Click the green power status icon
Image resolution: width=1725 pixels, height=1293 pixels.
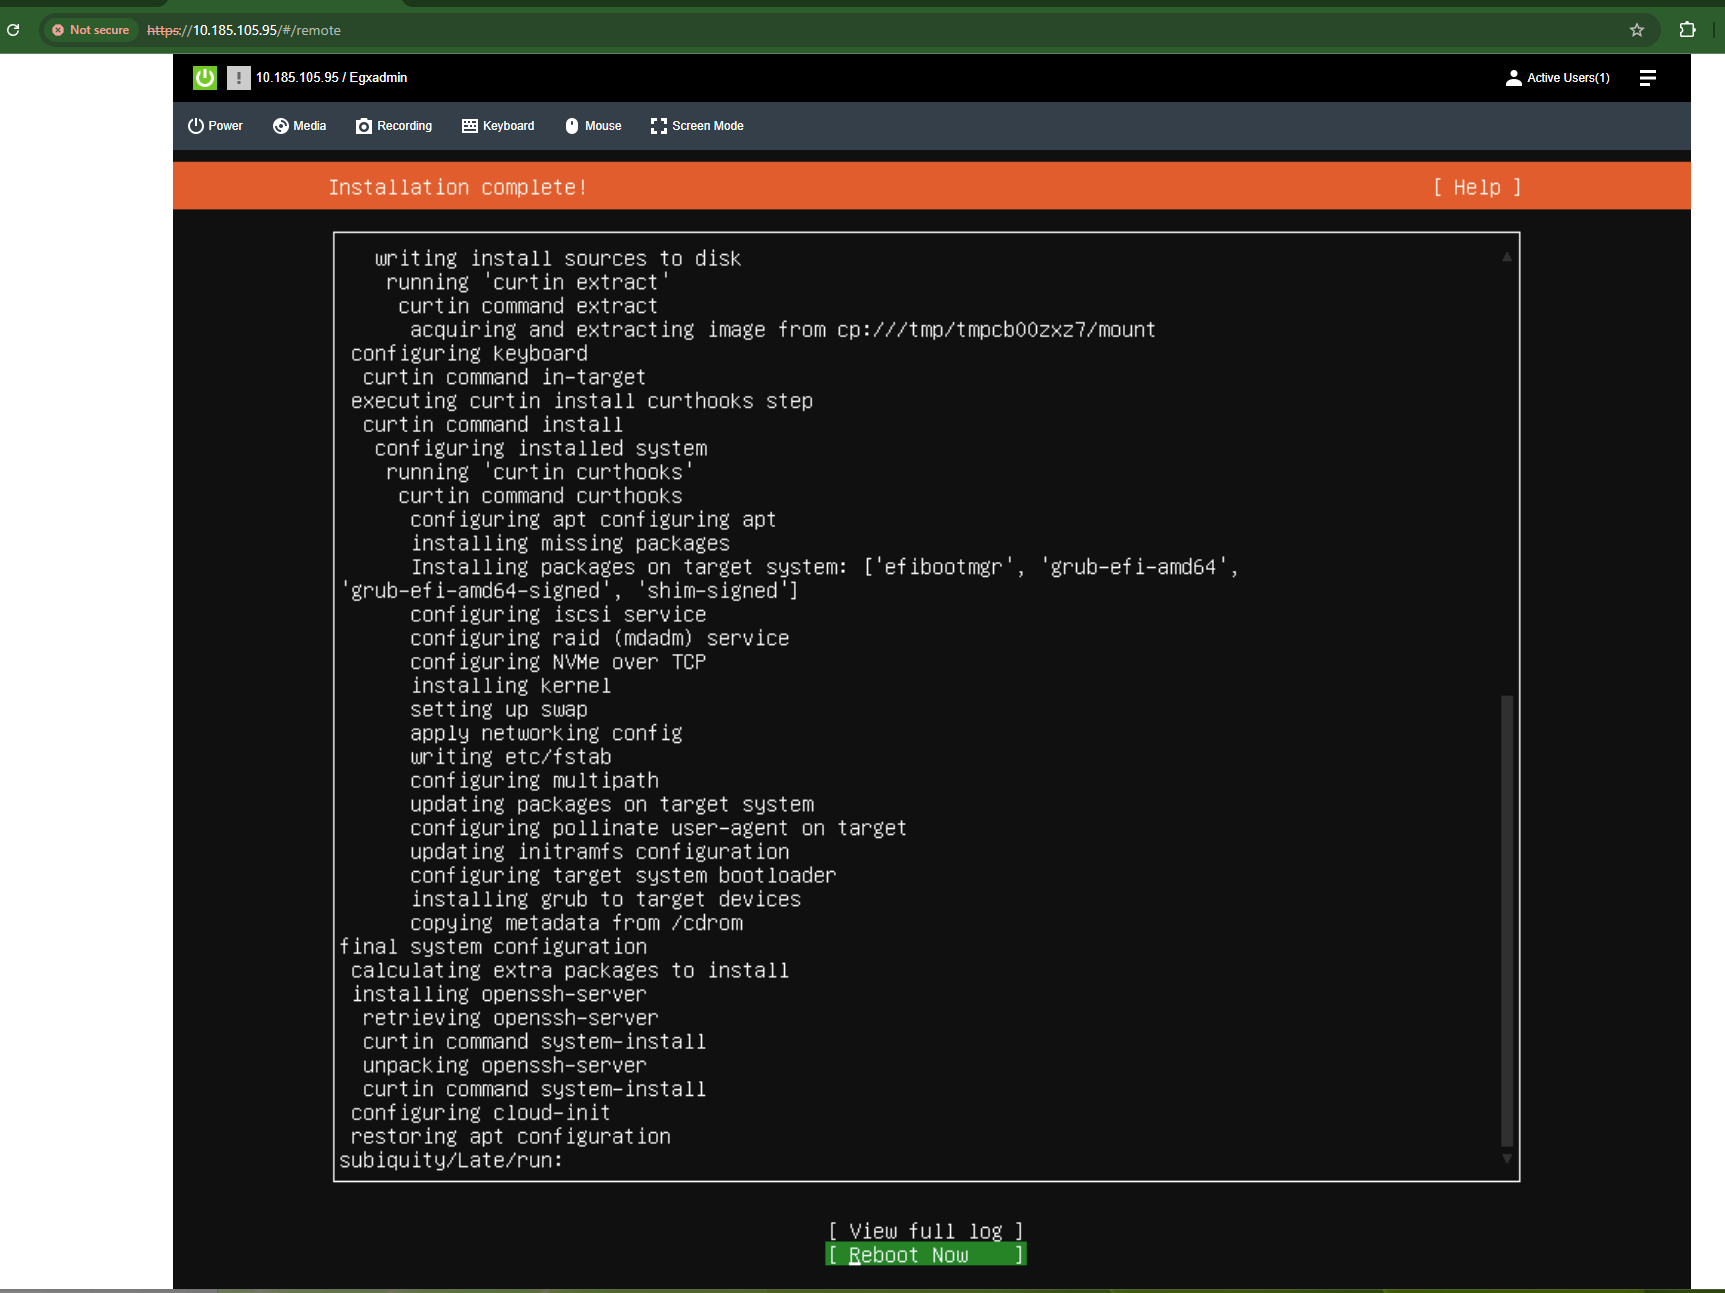205,78
